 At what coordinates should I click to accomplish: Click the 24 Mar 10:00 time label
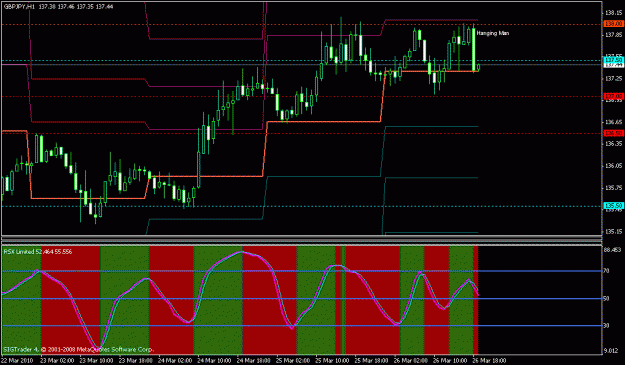215,361
